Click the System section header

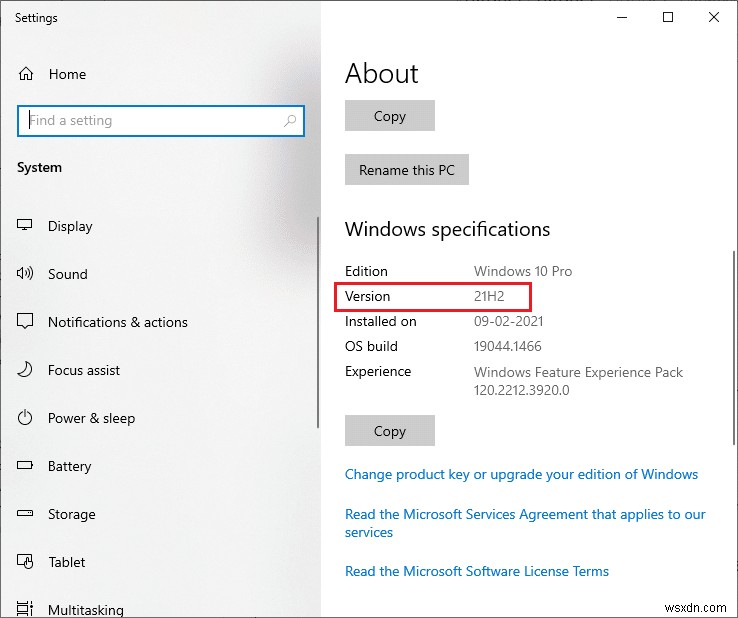[39, 168]
